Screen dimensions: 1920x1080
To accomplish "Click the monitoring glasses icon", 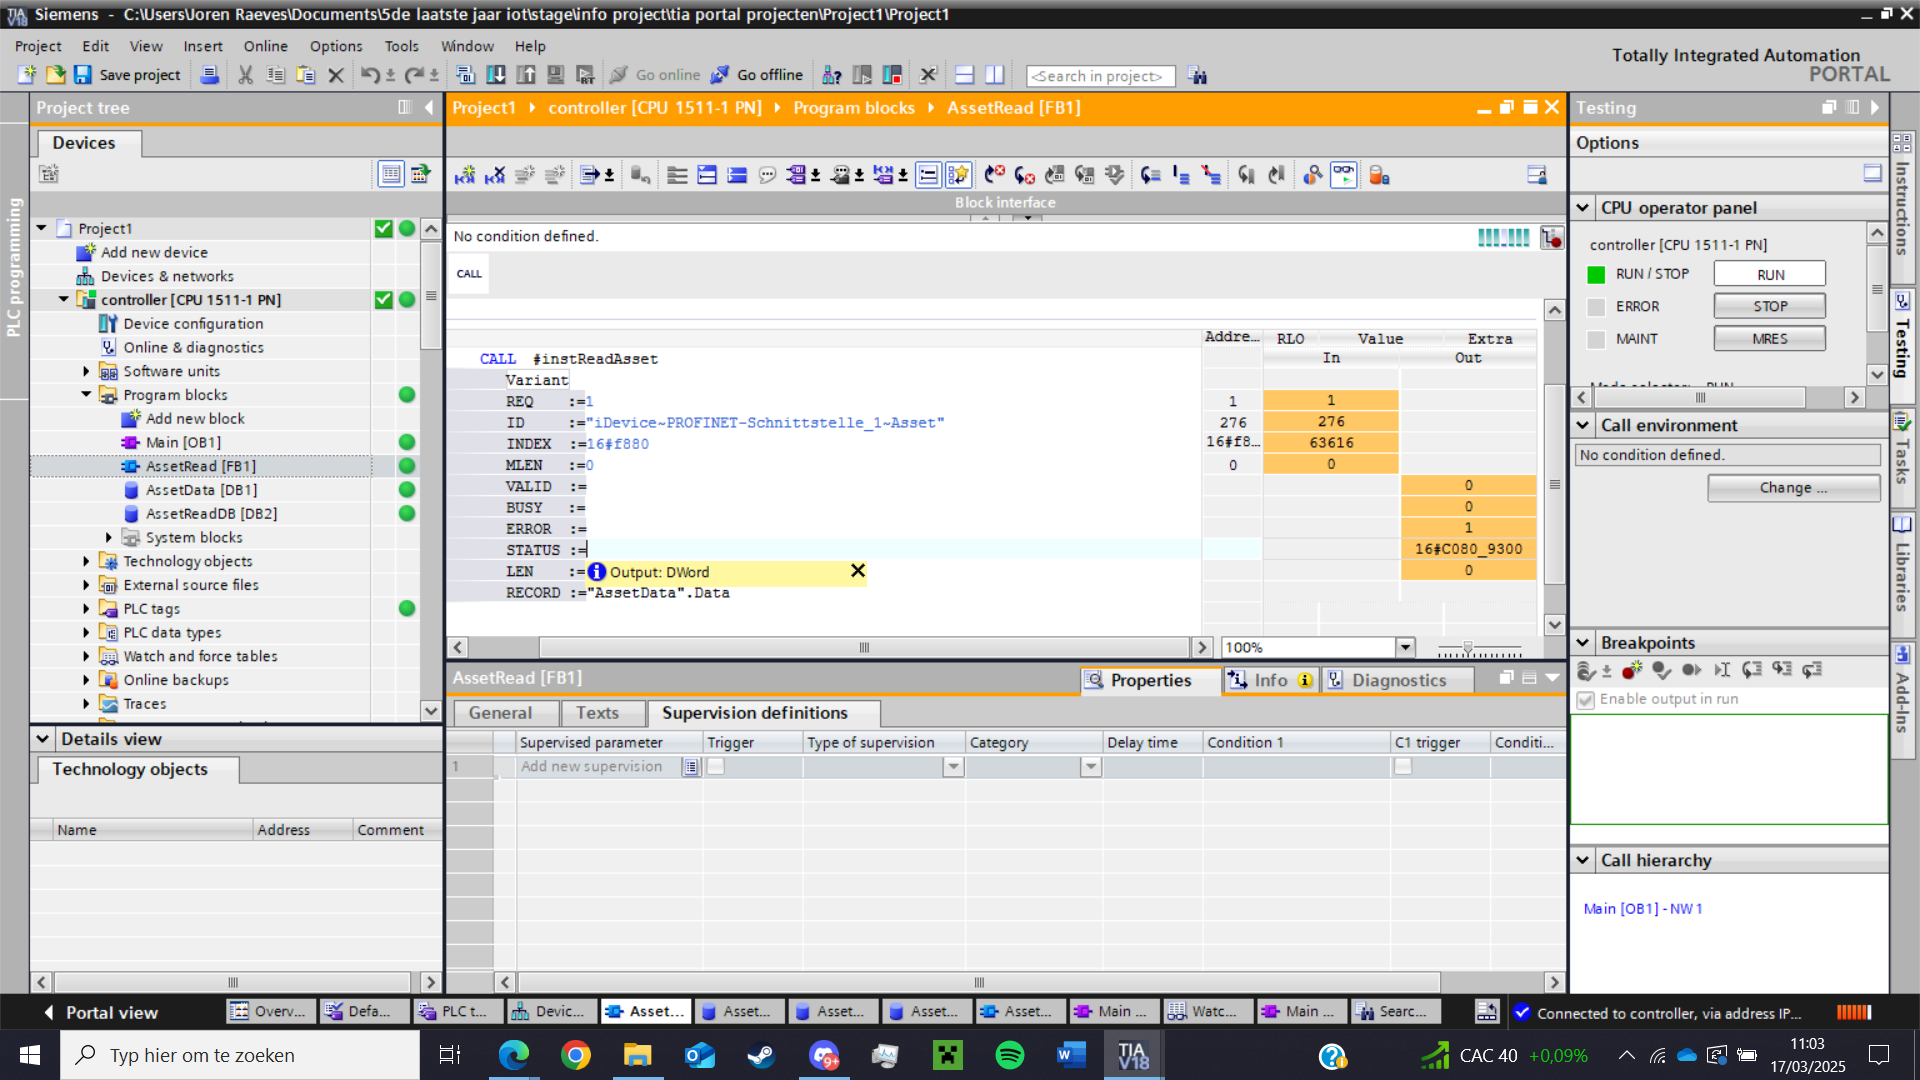I will pyautogui.click(x=1343, y=175).
